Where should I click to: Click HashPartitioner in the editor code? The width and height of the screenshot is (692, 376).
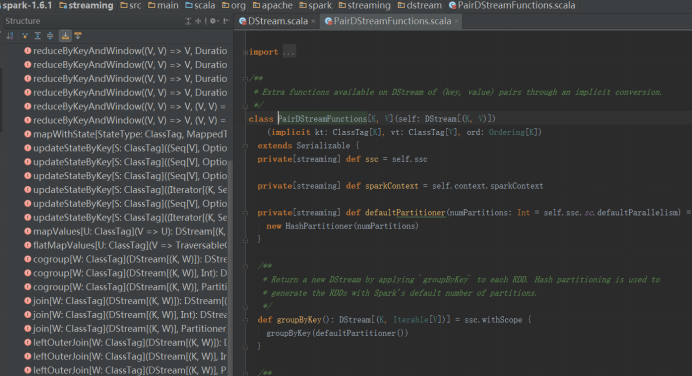point(320,226)
